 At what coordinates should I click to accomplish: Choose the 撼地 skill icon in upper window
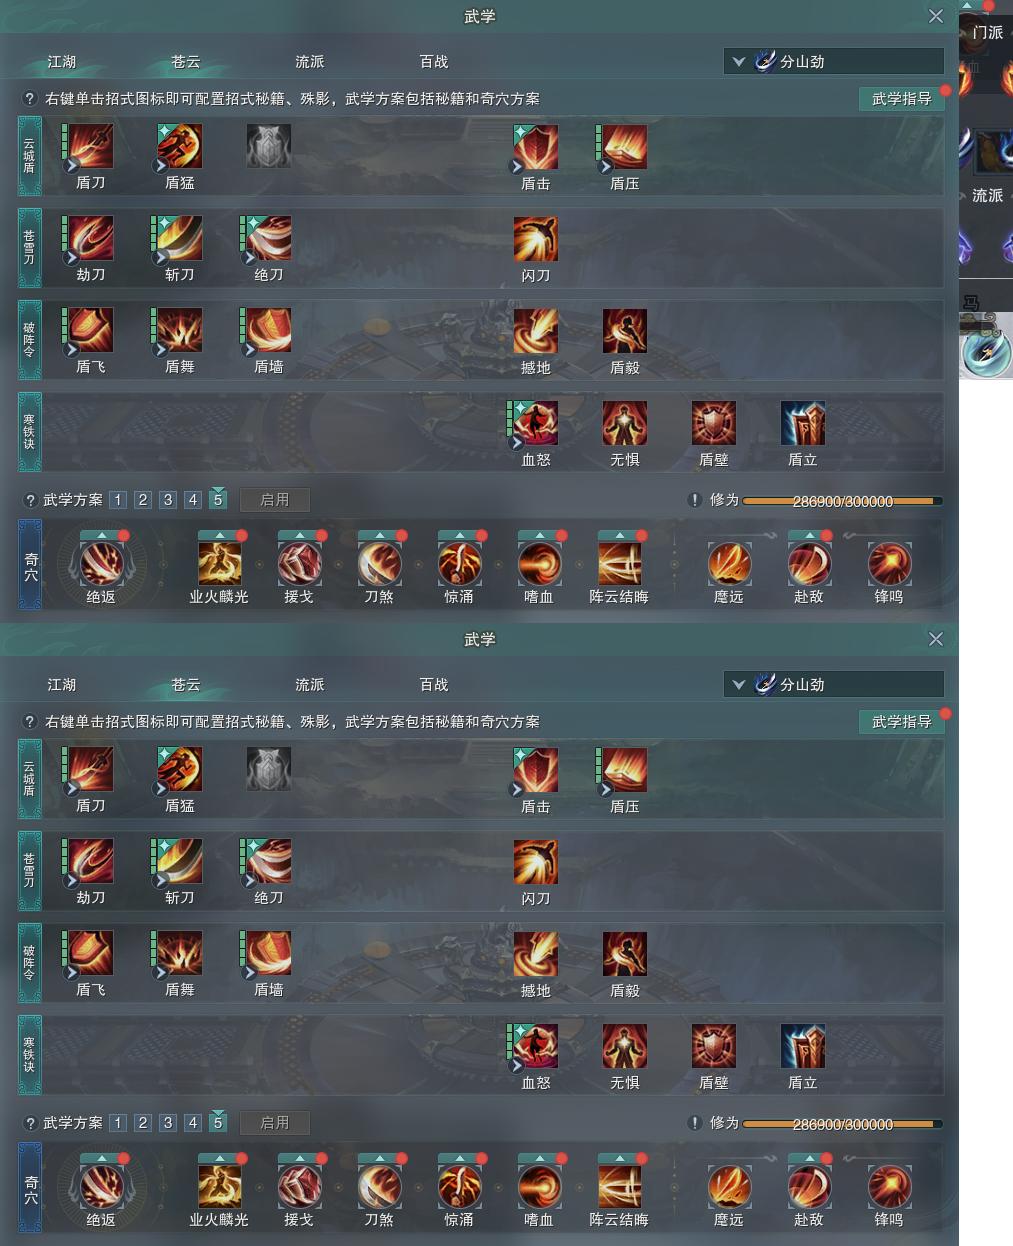point(536,331)
